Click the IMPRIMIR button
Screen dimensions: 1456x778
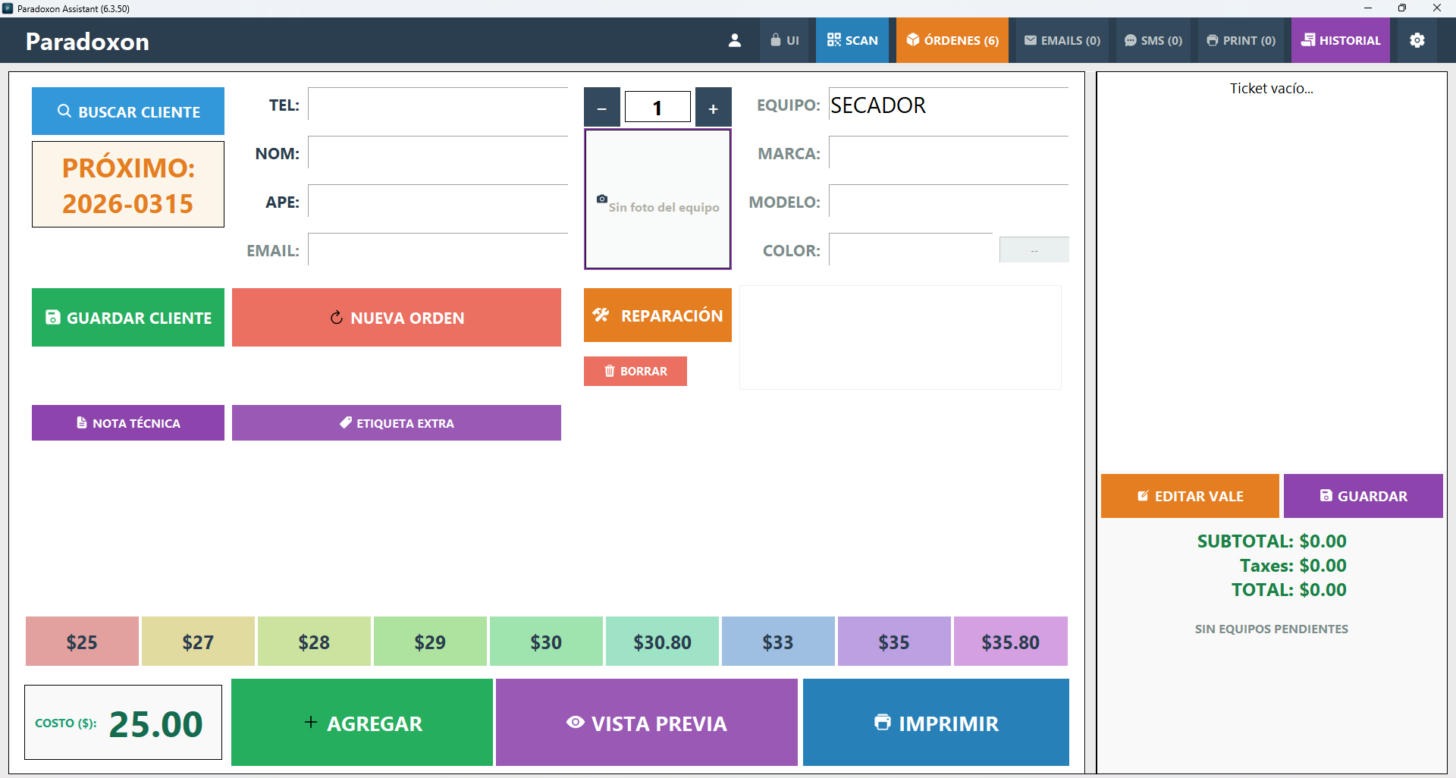click(936, 722)
